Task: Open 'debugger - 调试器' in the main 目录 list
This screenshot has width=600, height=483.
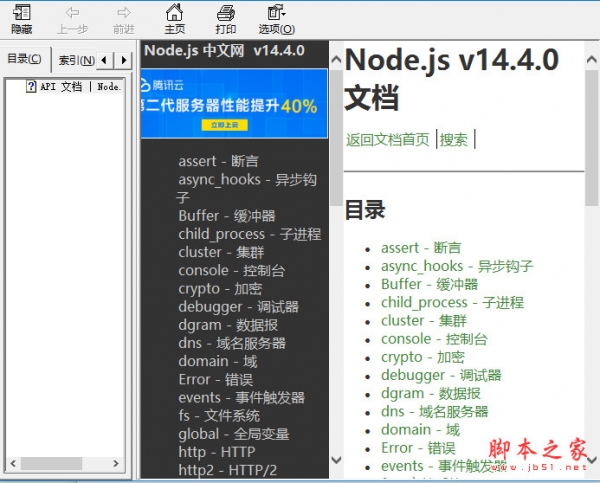Action: 441,375
